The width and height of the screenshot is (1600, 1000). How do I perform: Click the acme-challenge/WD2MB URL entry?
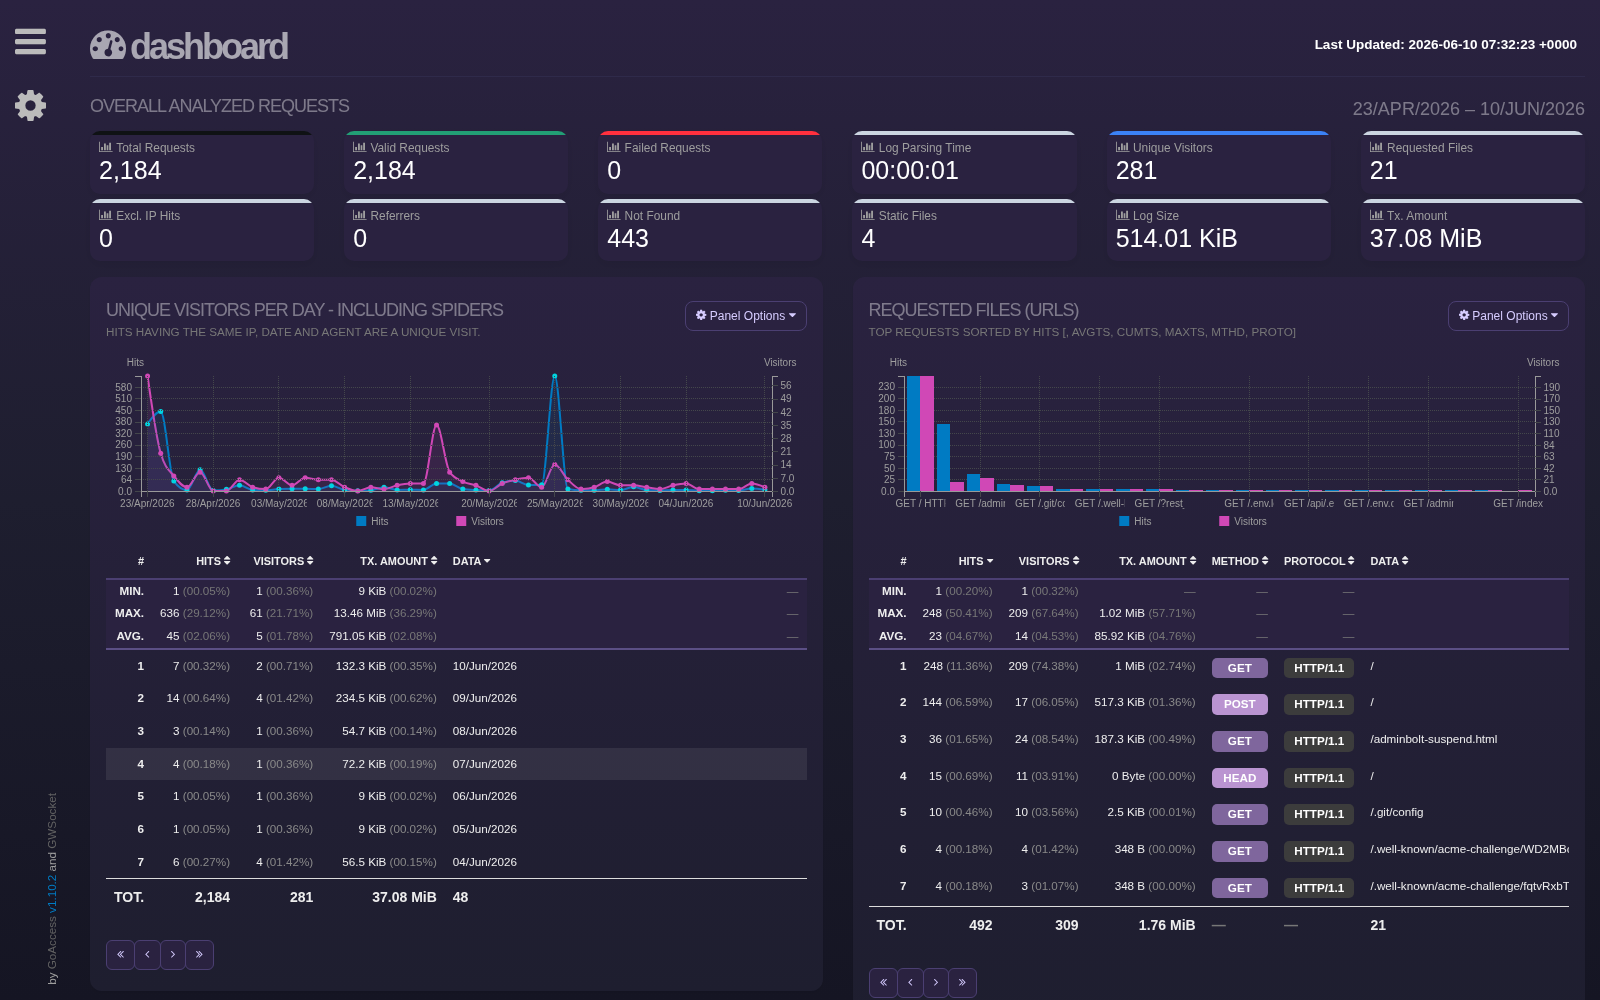point(1469,849)
